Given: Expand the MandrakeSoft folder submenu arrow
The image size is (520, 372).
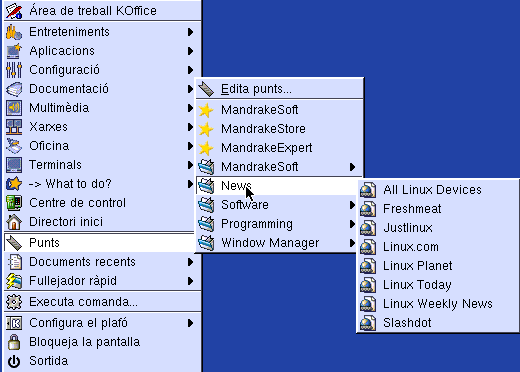Looking at the screenshot, I should point(352,167).
